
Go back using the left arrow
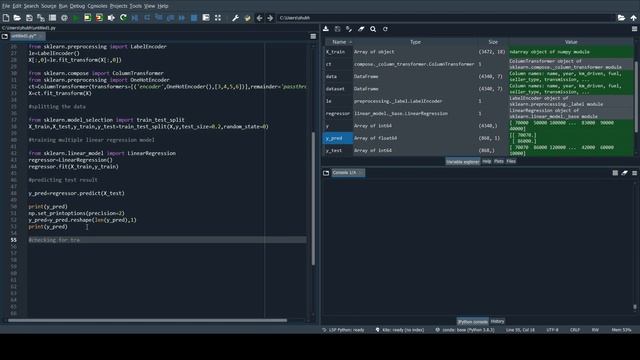(x=259, y=18)
